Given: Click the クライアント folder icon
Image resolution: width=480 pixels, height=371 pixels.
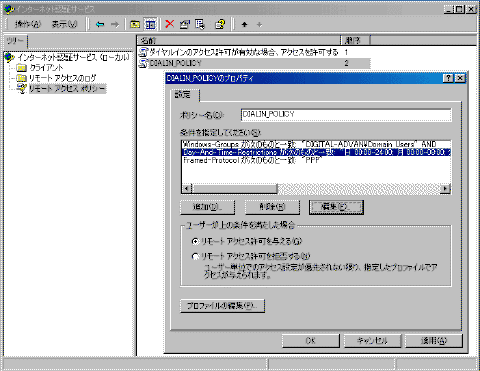Looking at the screenshot, I should coord(22,68).
